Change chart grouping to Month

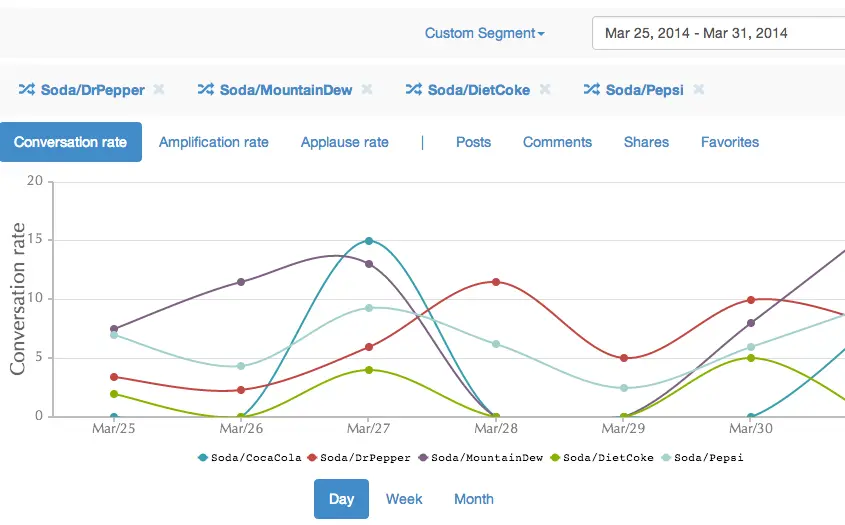(x=473, y=499)
